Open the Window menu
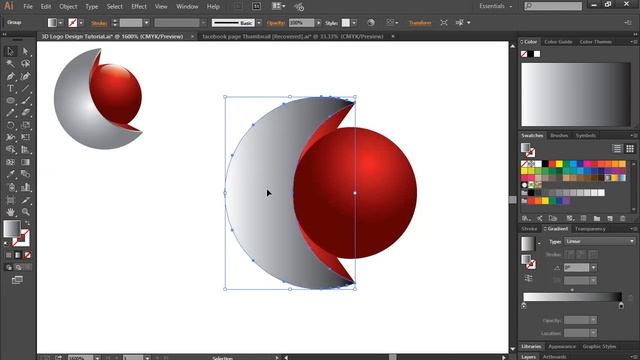The width and height of the screenshot is (640, 360). coord(187,7)
